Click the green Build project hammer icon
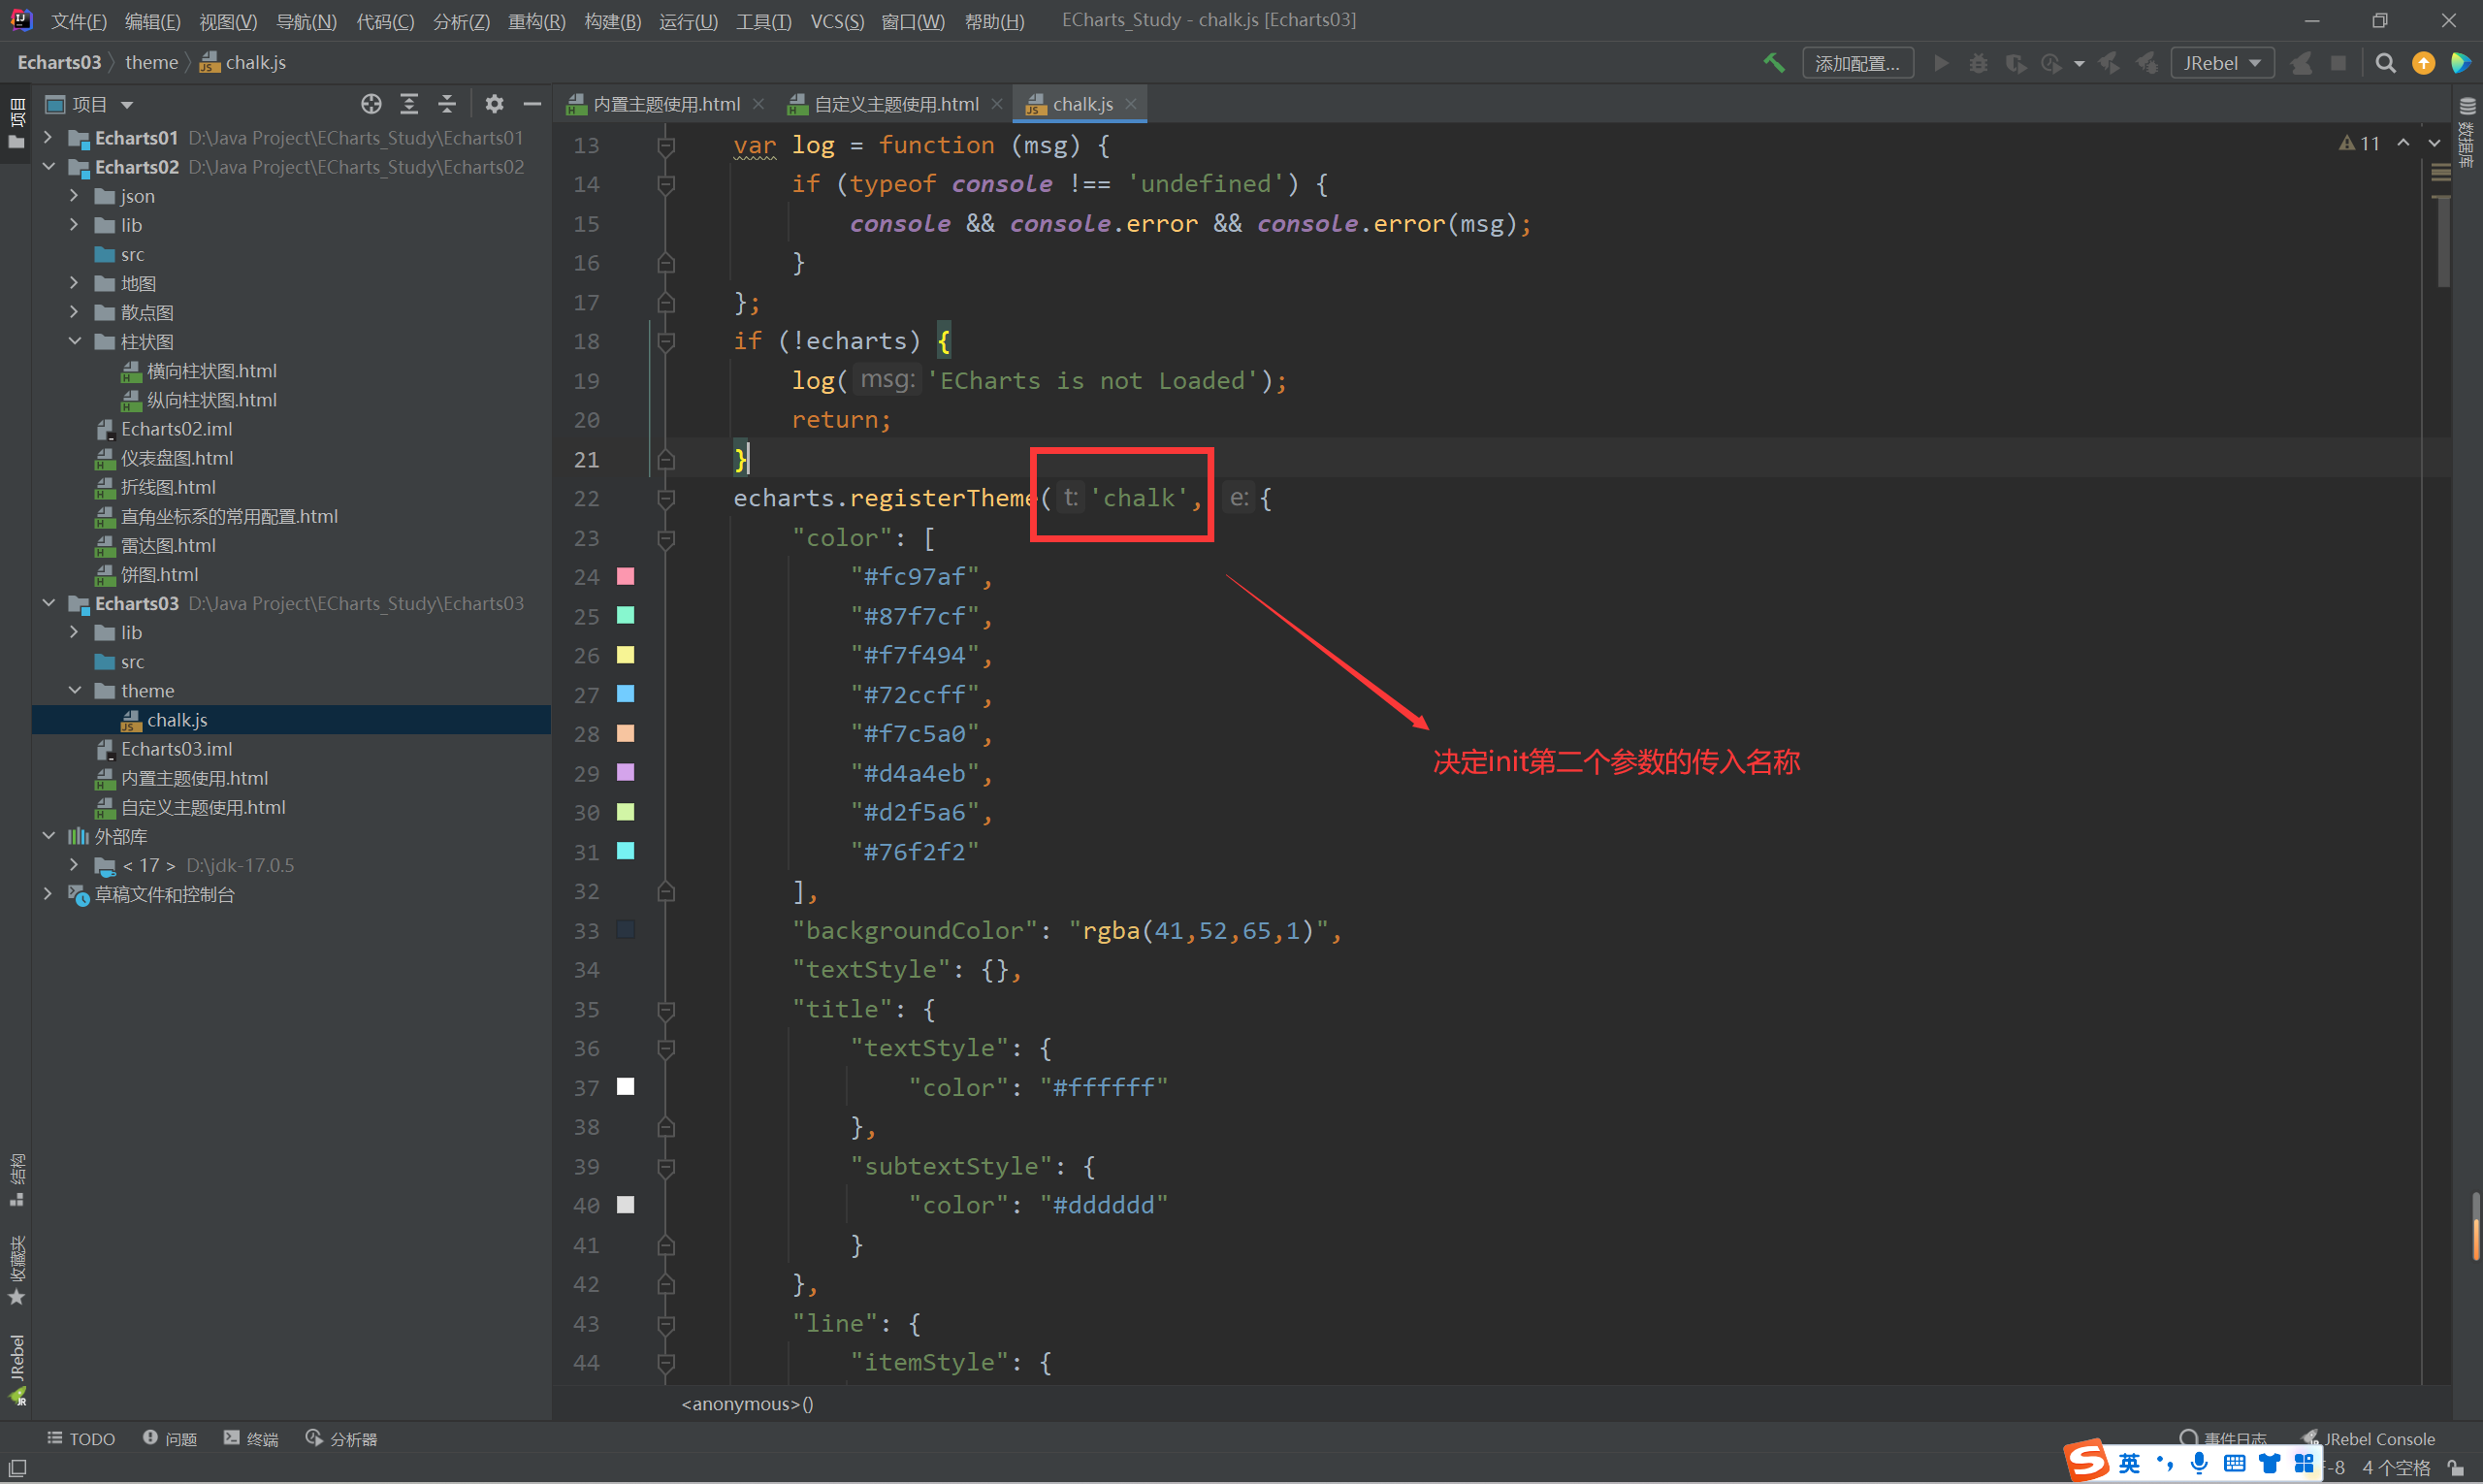This screenshot has height=1484, width=2483. [1774, 63]
